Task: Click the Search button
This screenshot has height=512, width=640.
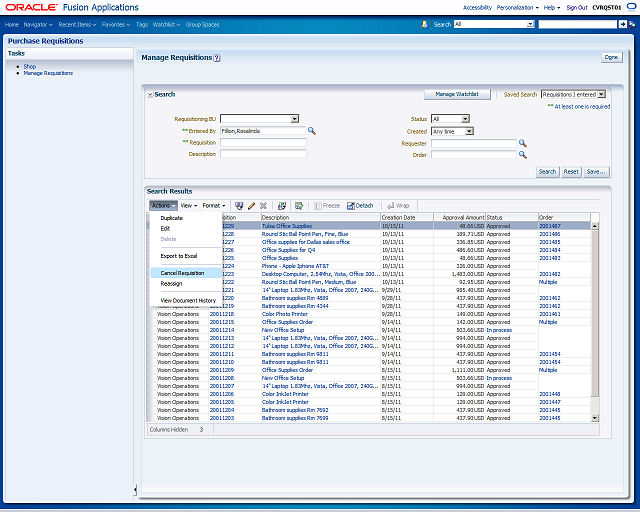Action: [547, 172]
